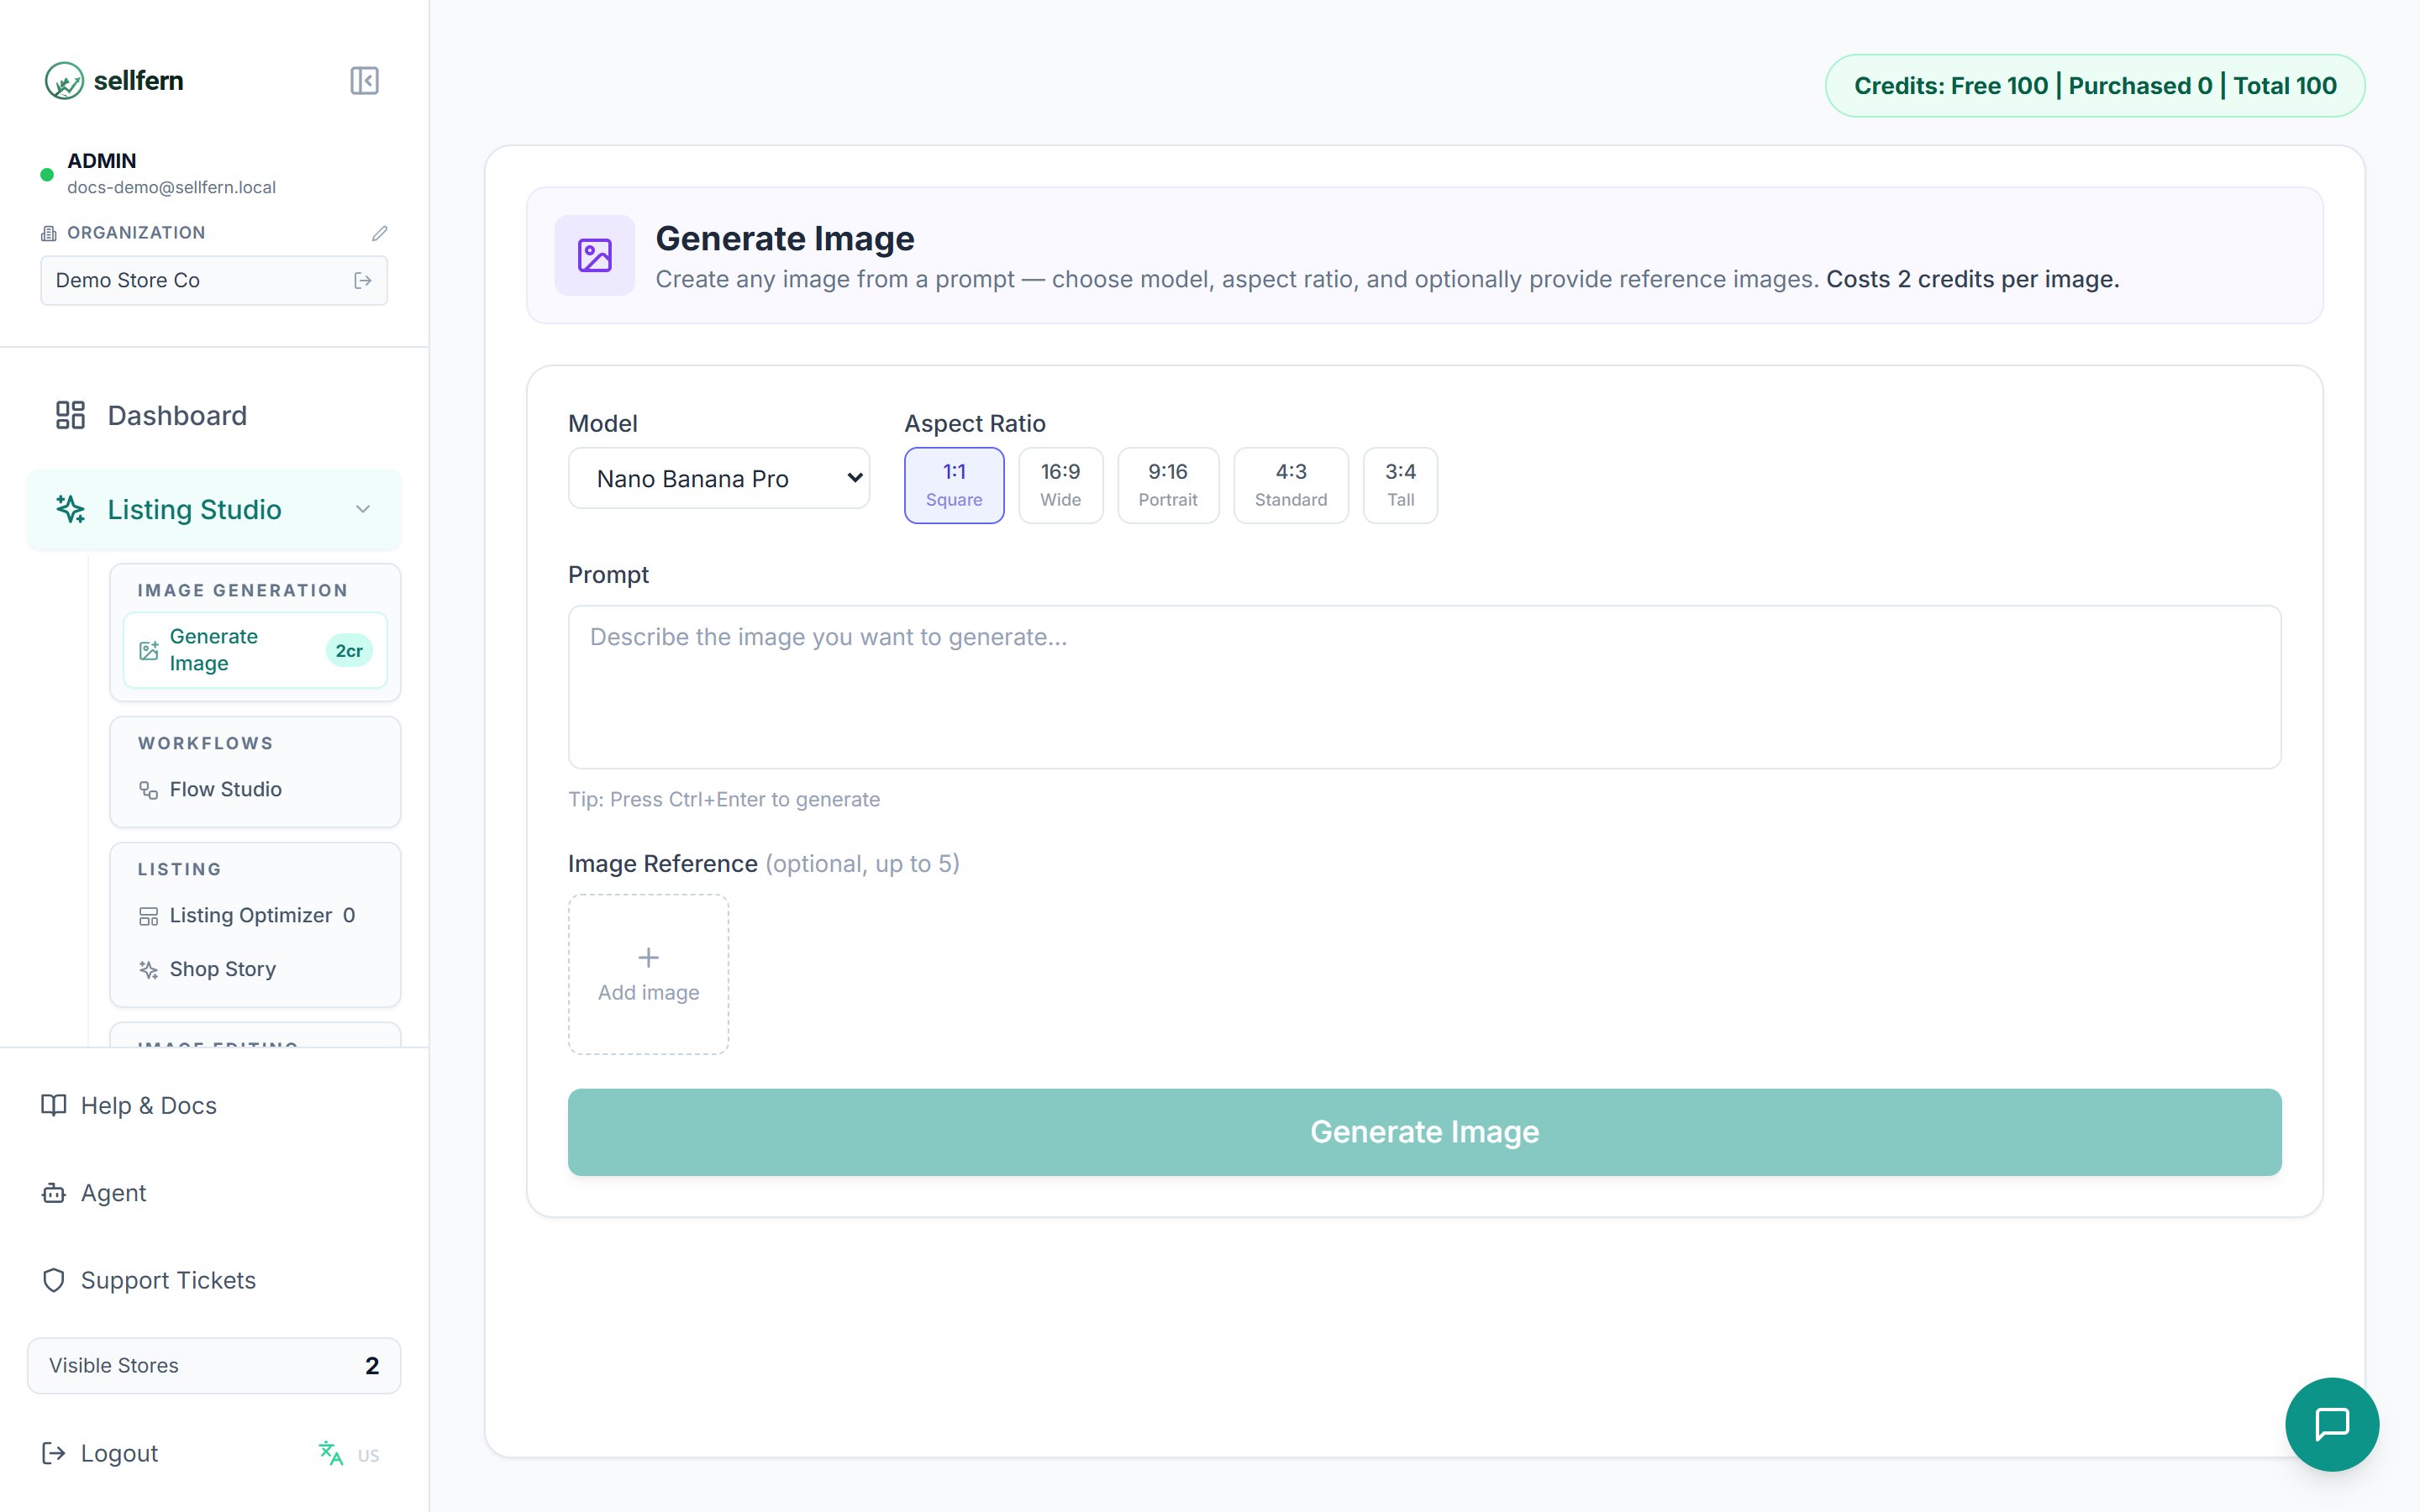Click the plus icon to add image
This screenshot has width=2420, height=1512.
tap(648, 958)
